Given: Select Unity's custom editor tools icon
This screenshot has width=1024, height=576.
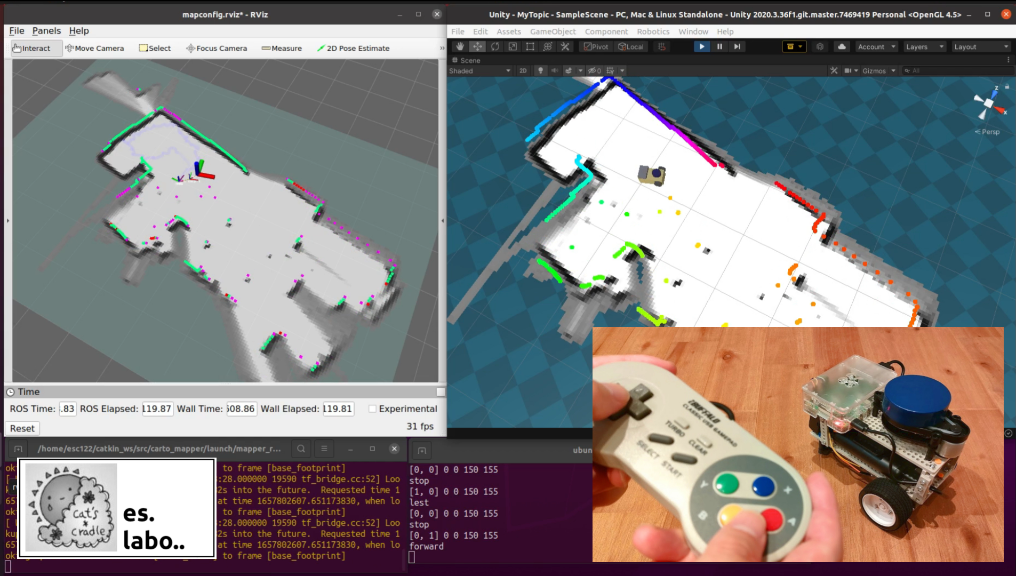Looking at the screenshot, I should 566,46.
